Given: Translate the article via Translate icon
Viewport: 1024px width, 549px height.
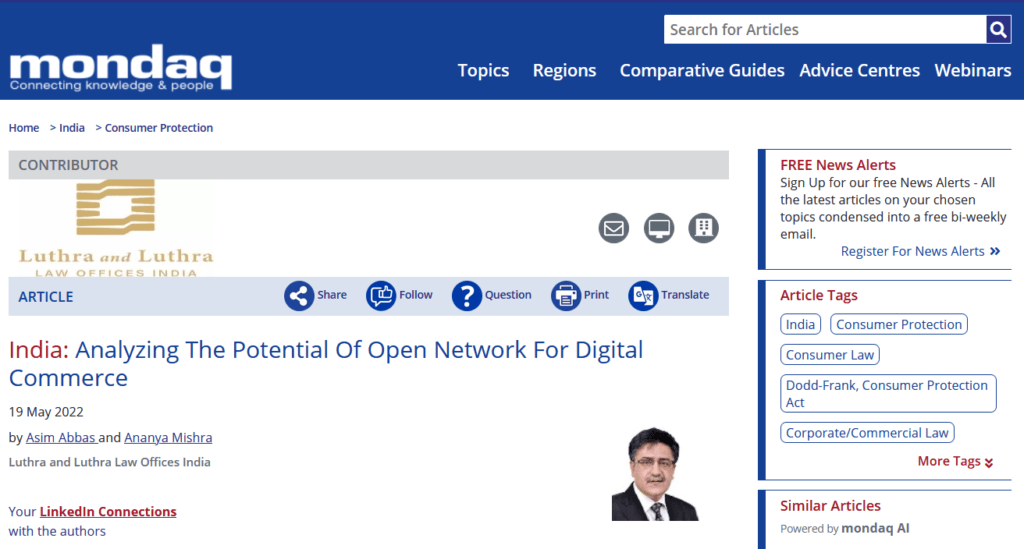Looking at the screenshot, I should [643, 296].
